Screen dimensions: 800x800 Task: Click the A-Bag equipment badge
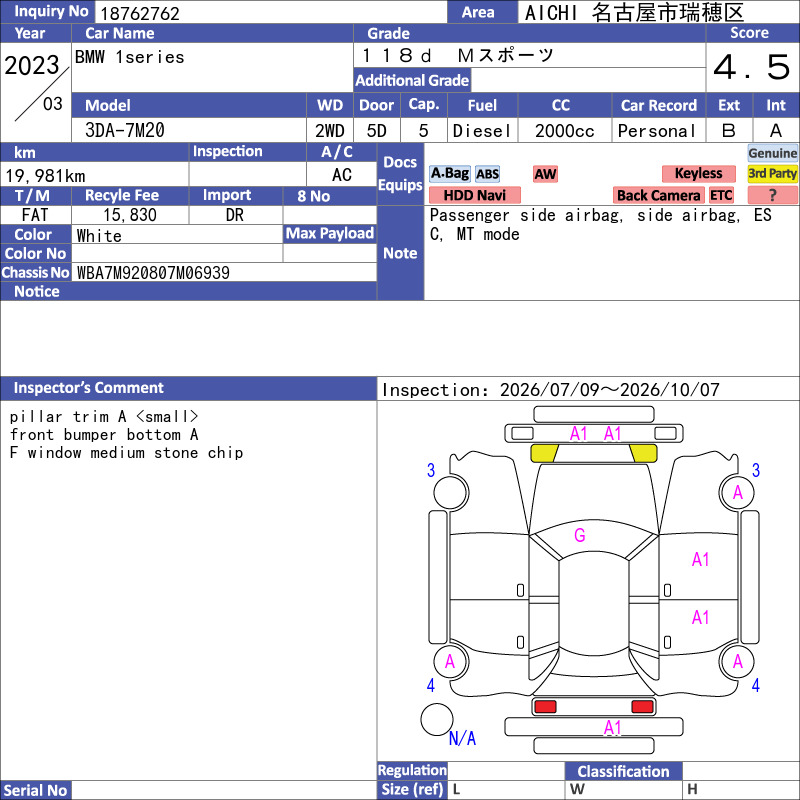coord(449,173)
